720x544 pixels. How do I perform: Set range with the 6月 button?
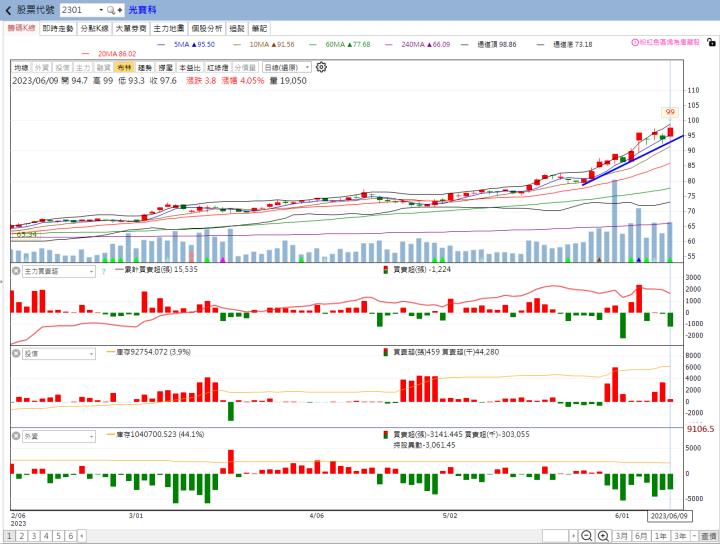click(641, 536)
